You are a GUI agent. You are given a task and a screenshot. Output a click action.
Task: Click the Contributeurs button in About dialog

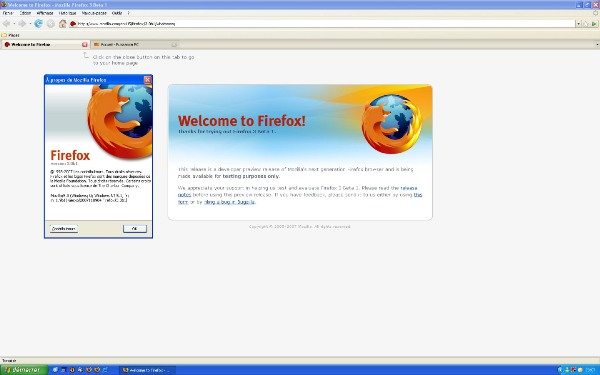pyautogui.click(x=64, y=229)
